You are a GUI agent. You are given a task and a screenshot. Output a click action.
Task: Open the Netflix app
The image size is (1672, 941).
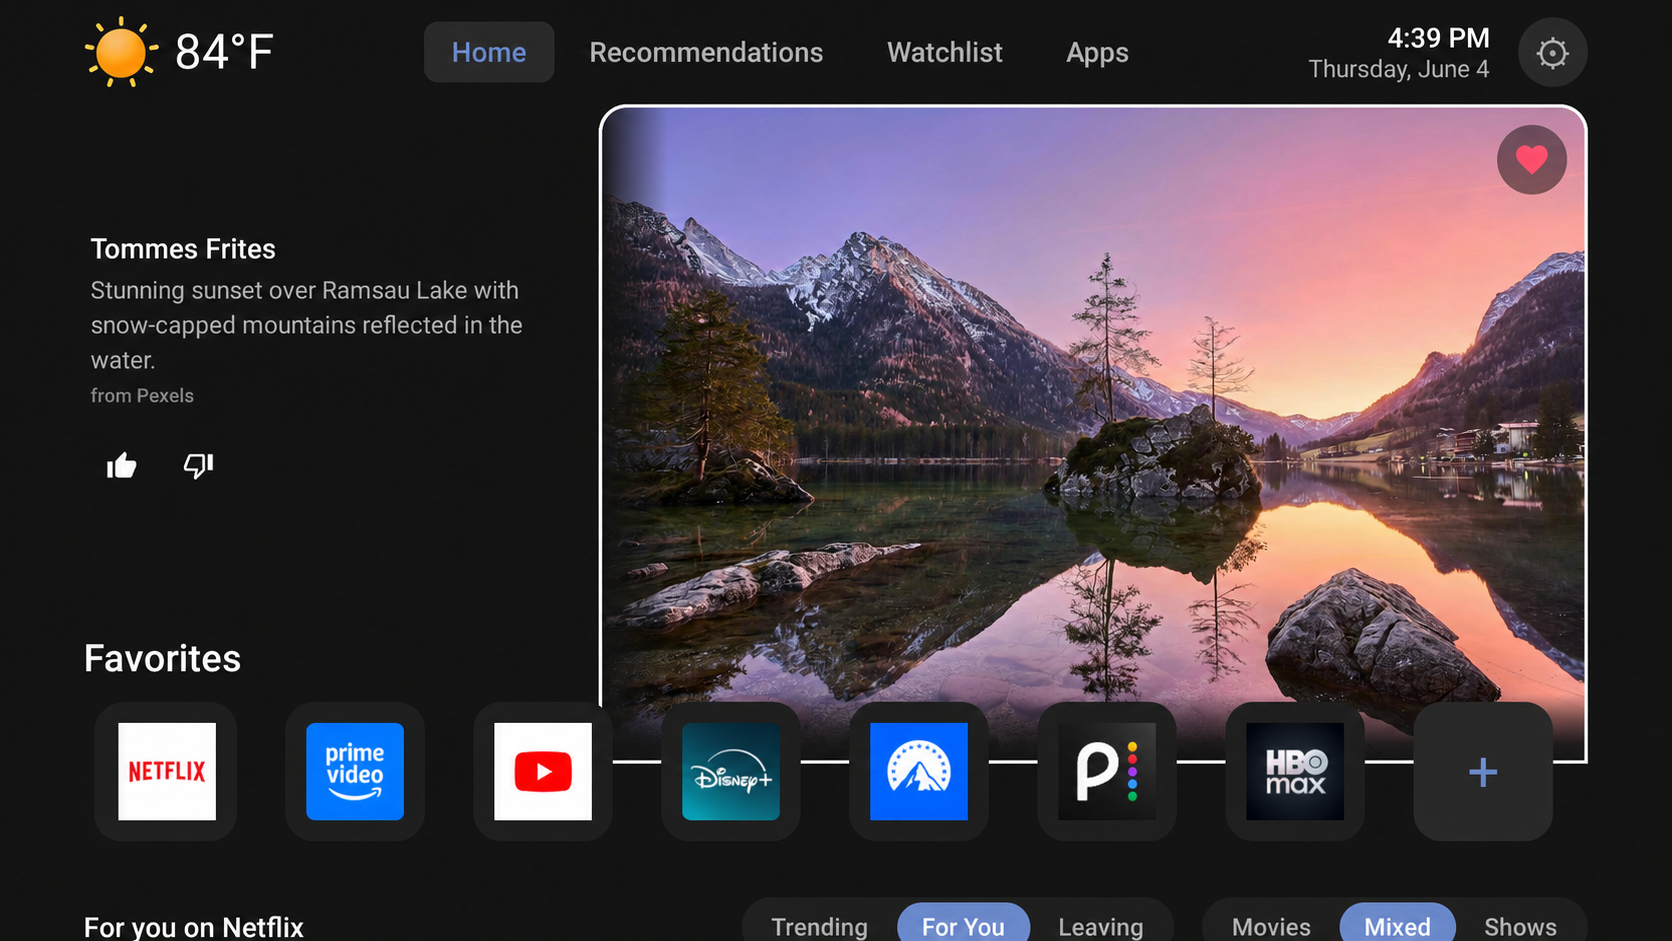point(166,771)
